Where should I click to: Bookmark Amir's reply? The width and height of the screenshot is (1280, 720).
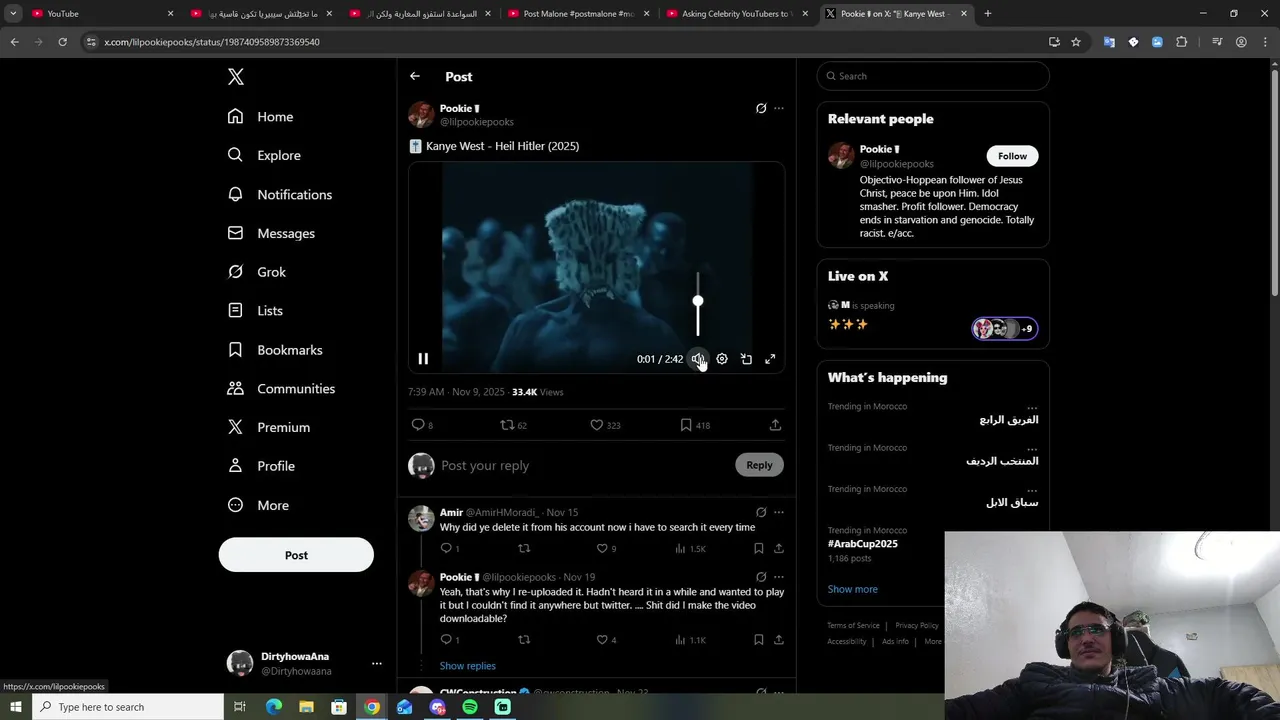pos(759,548)
